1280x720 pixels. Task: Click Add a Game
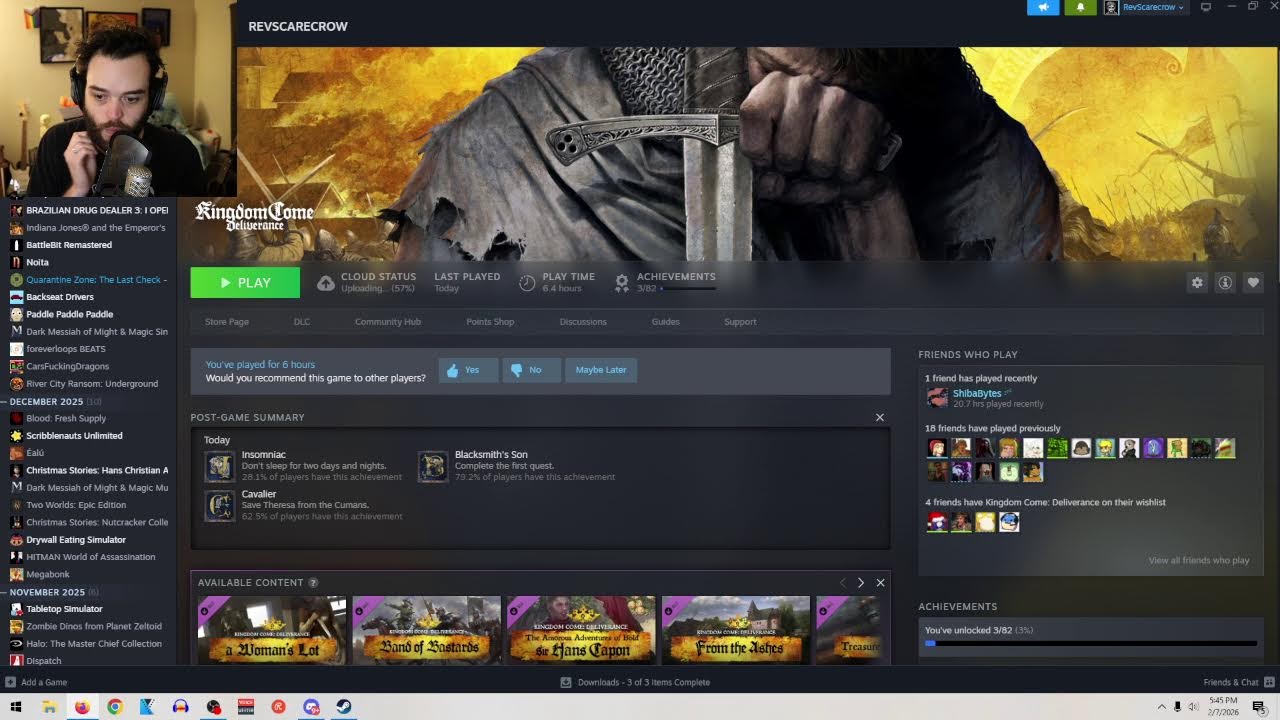(37, 683)
